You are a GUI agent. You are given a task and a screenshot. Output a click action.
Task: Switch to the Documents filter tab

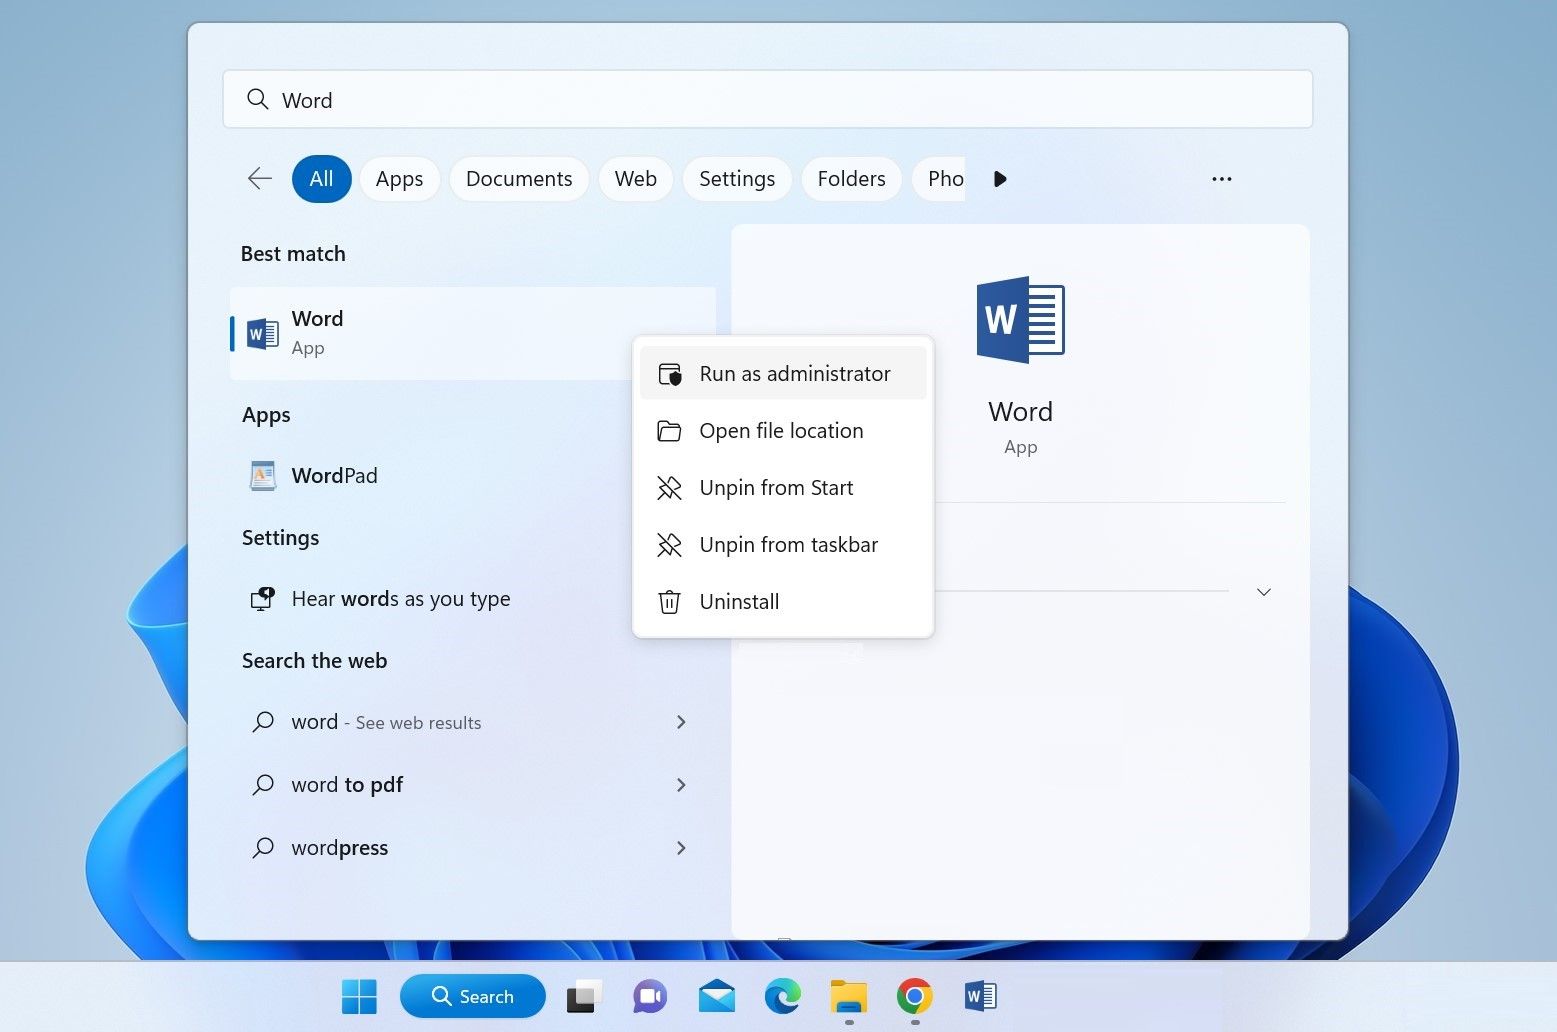pos(518,178)
